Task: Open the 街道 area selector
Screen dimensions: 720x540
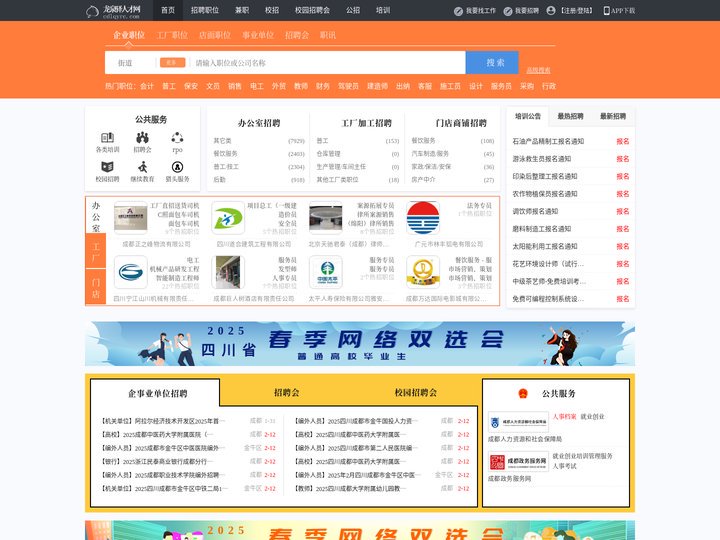Action: (125, 63)
